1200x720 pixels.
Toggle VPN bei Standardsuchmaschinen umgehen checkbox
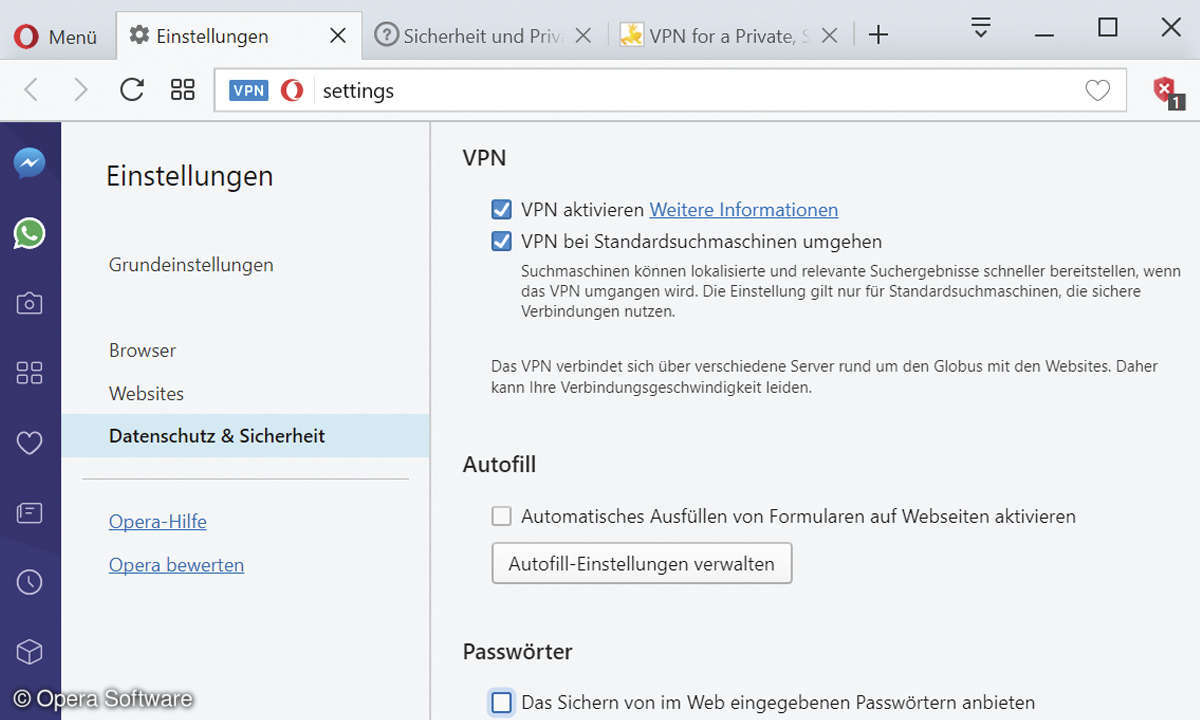pos(502,241)
